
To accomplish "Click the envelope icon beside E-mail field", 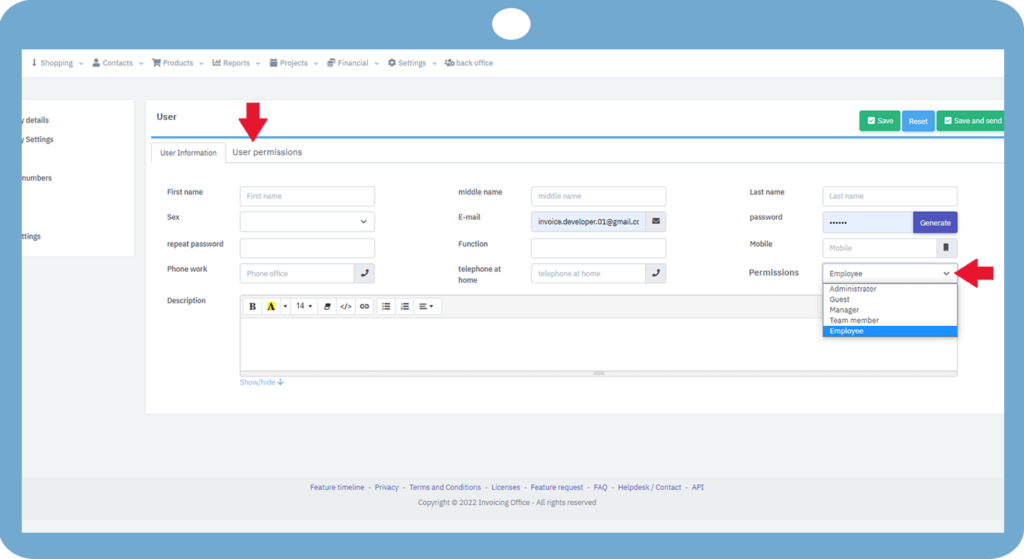I will click(x=656, y=221).
